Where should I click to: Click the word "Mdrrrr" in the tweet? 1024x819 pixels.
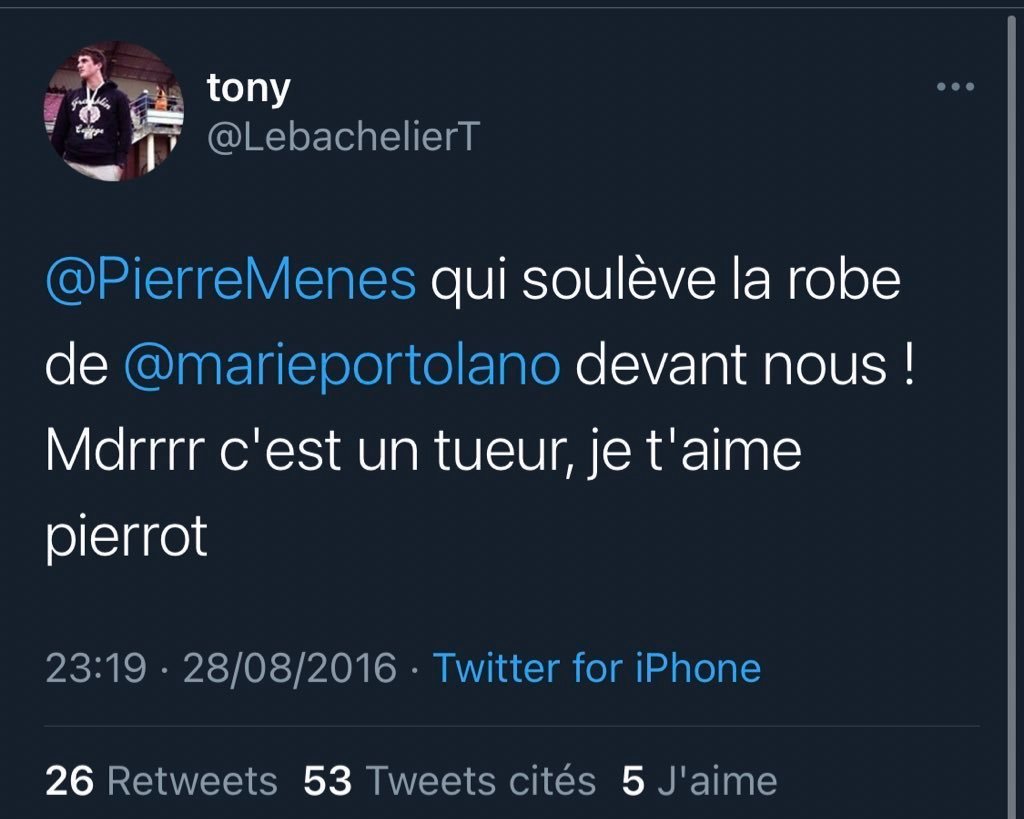tap(125, 452)
